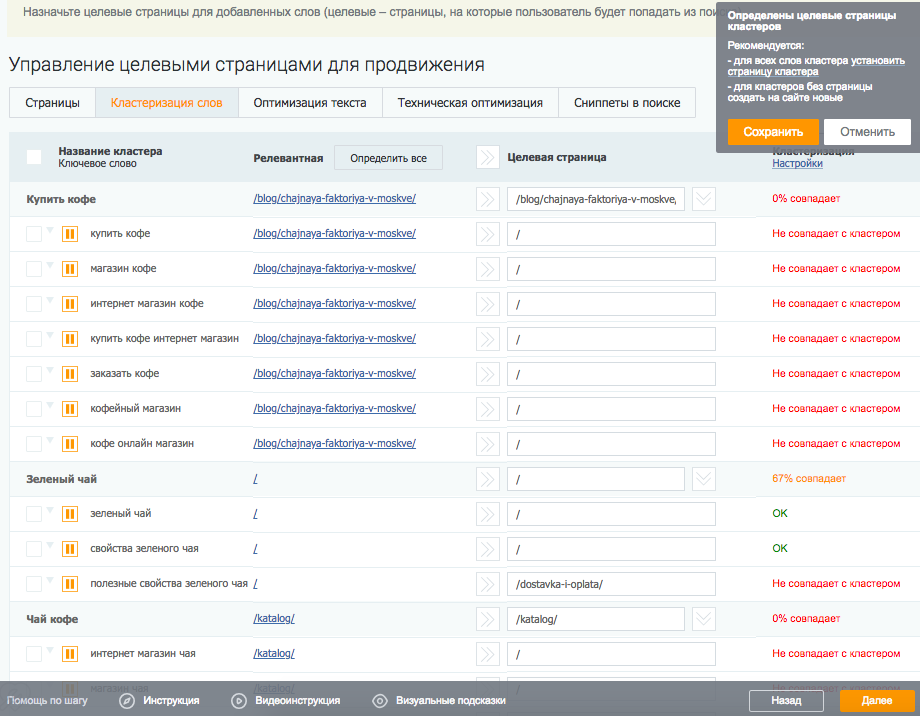Tick the checkbox for 'кофейный магазин'
Screen dimensions: 920x716
[34, 409]
